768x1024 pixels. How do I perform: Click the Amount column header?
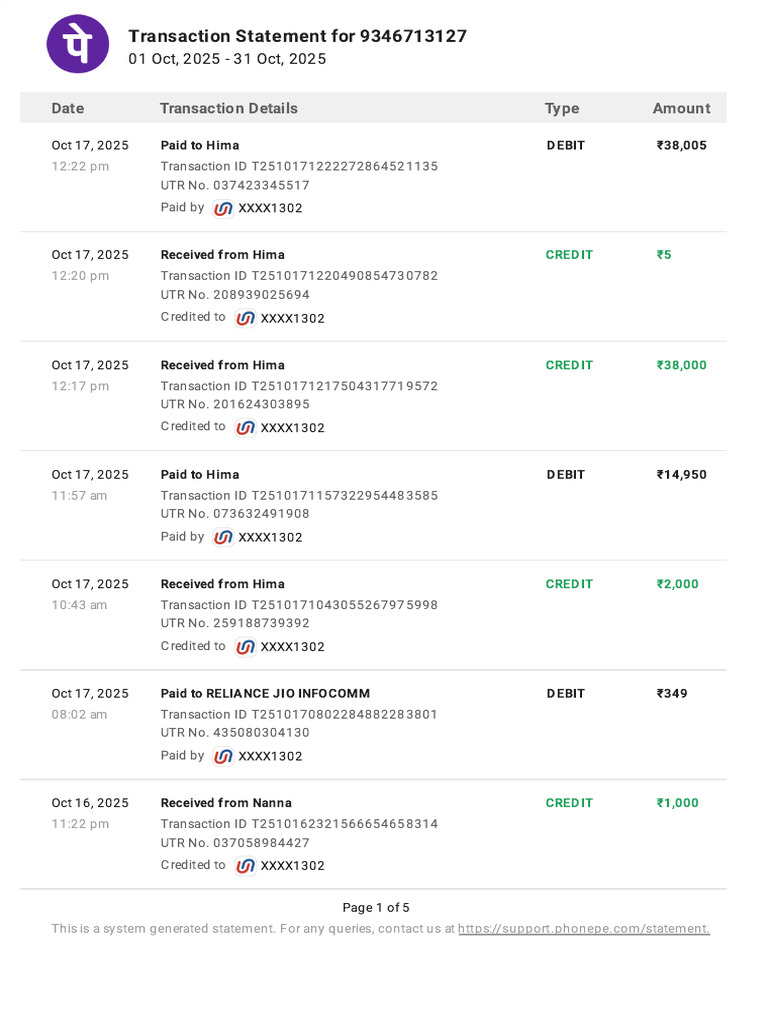click(681, 108)
